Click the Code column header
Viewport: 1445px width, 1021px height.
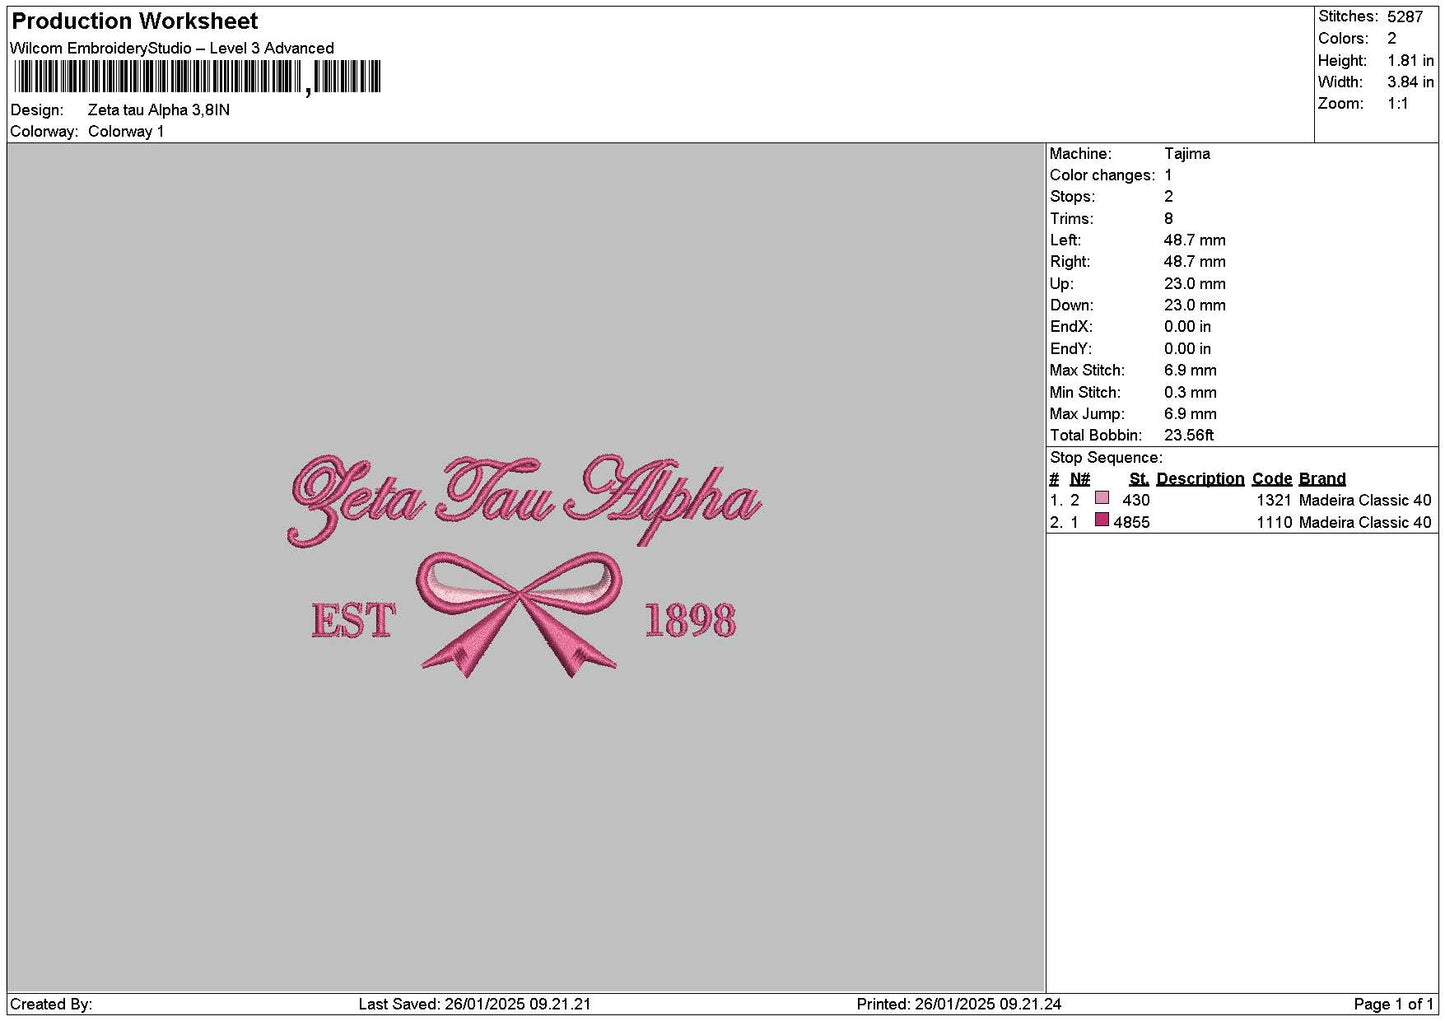1272,479
